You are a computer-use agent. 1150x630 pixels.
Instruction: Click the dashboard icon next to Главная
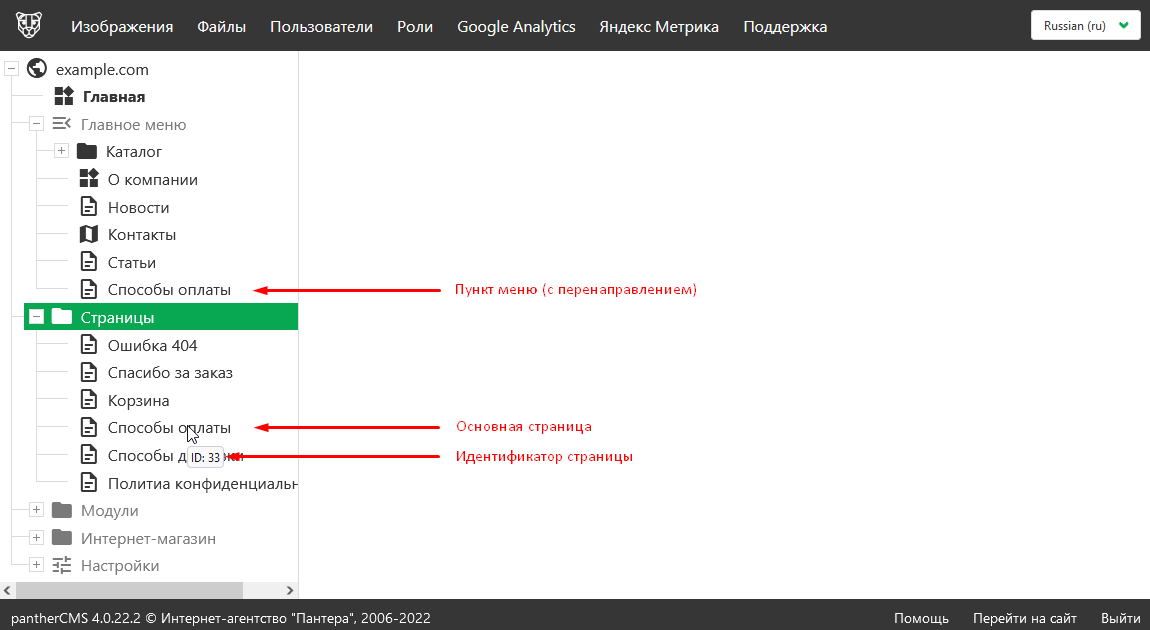point(64,97)
